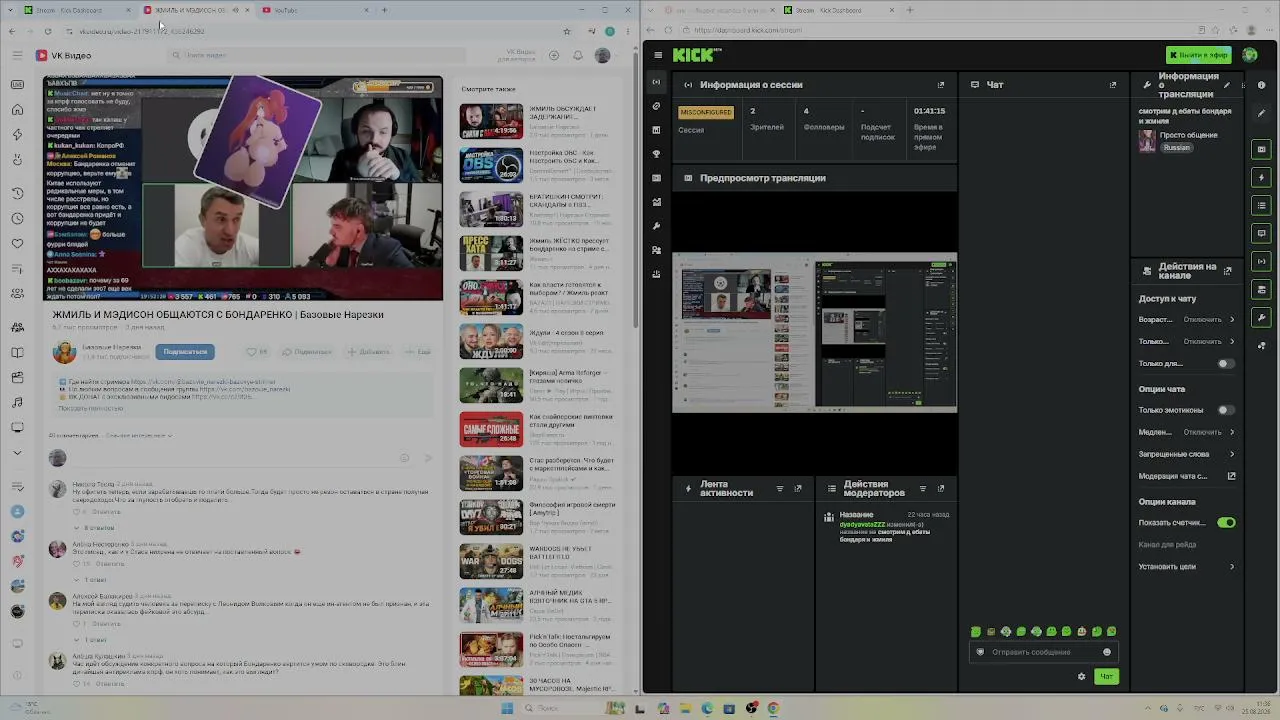1280x720 pixels.
Task: Open VK Video notifications bell
Action: click(x=578, y=55)
